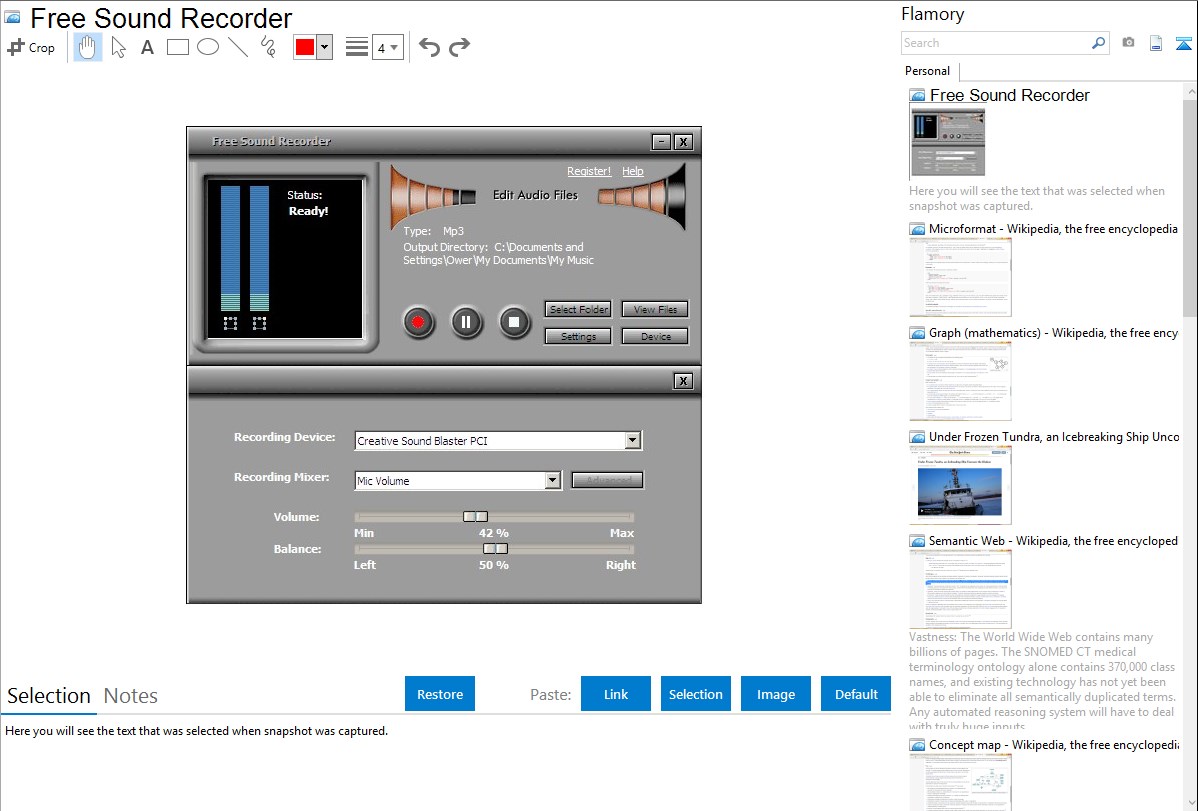Pick the ellipse shape tool
The height and width of the screenshot is (811, 1198).
coord(208,47)
